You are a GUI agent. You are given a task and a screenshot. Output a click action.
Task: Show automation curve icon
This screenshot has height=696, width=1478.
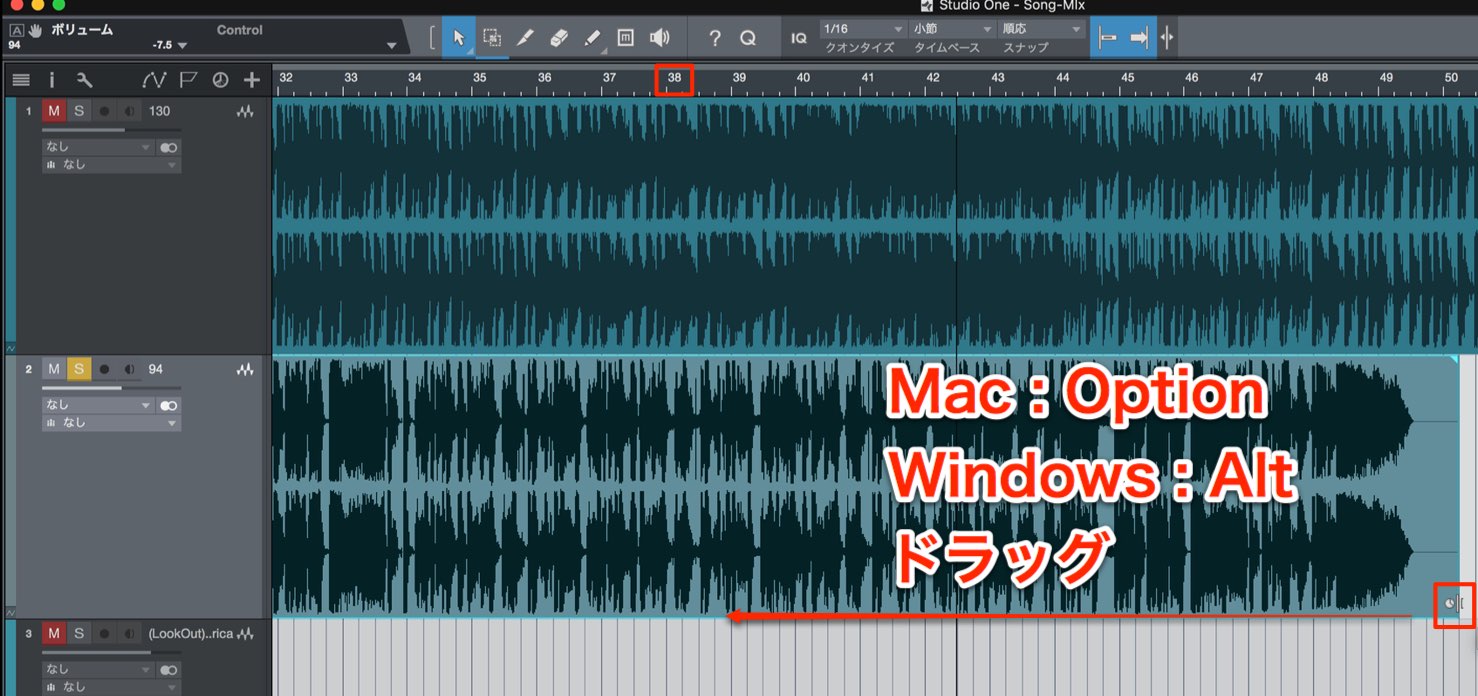[154, 80]
